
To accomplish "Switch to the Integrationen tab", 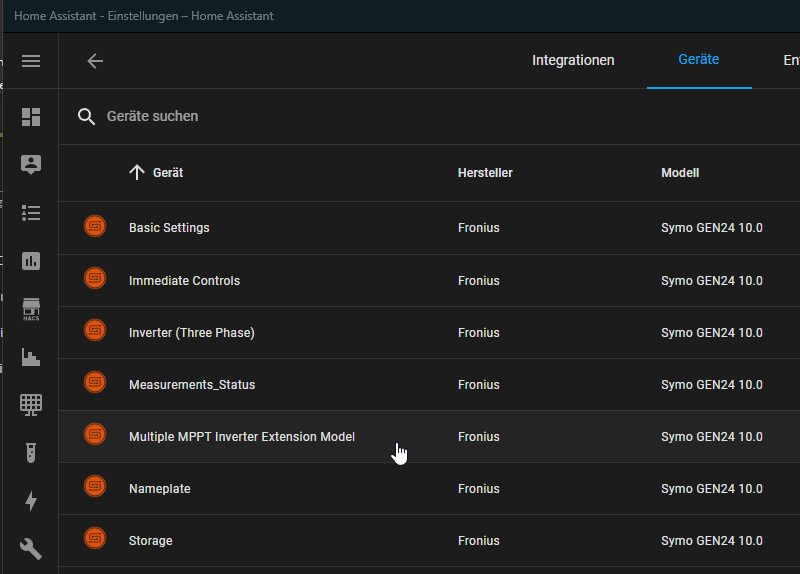I will pos(573,61).
